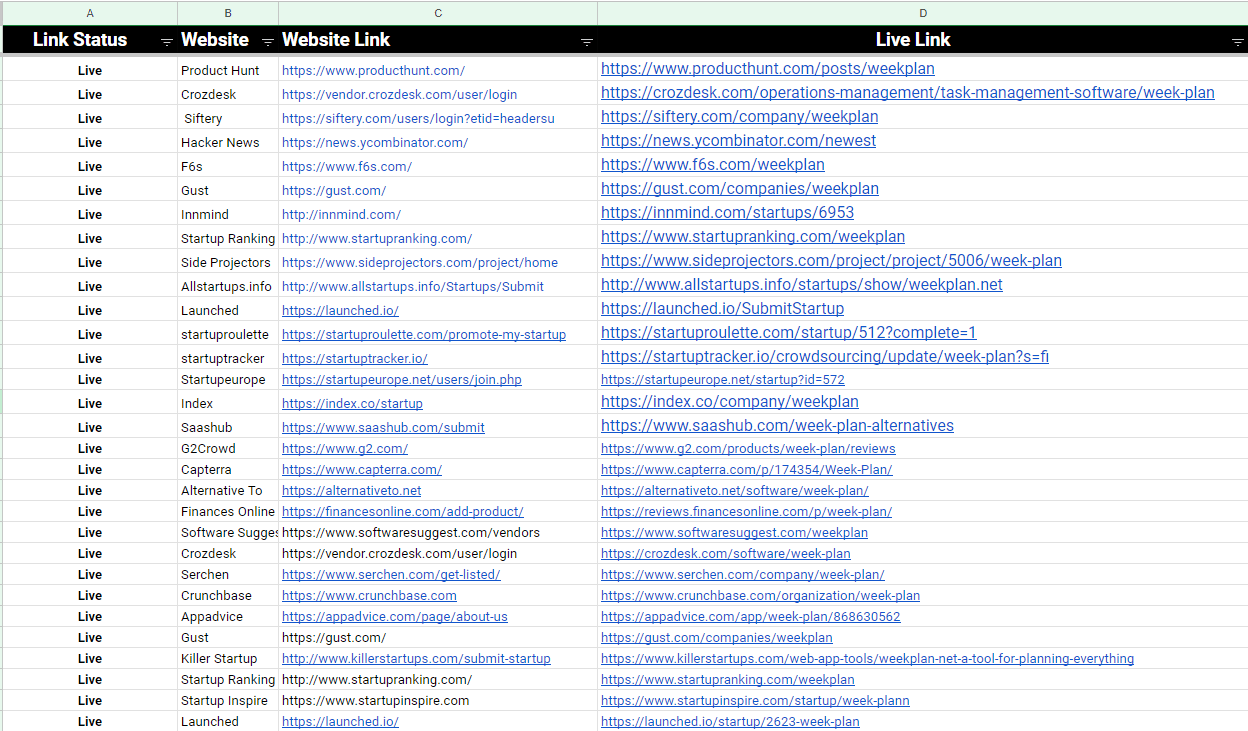The height and width of the screenshot is (731, 1248).
Task: Open the Website Link column filter
Action: click(587, 41)
